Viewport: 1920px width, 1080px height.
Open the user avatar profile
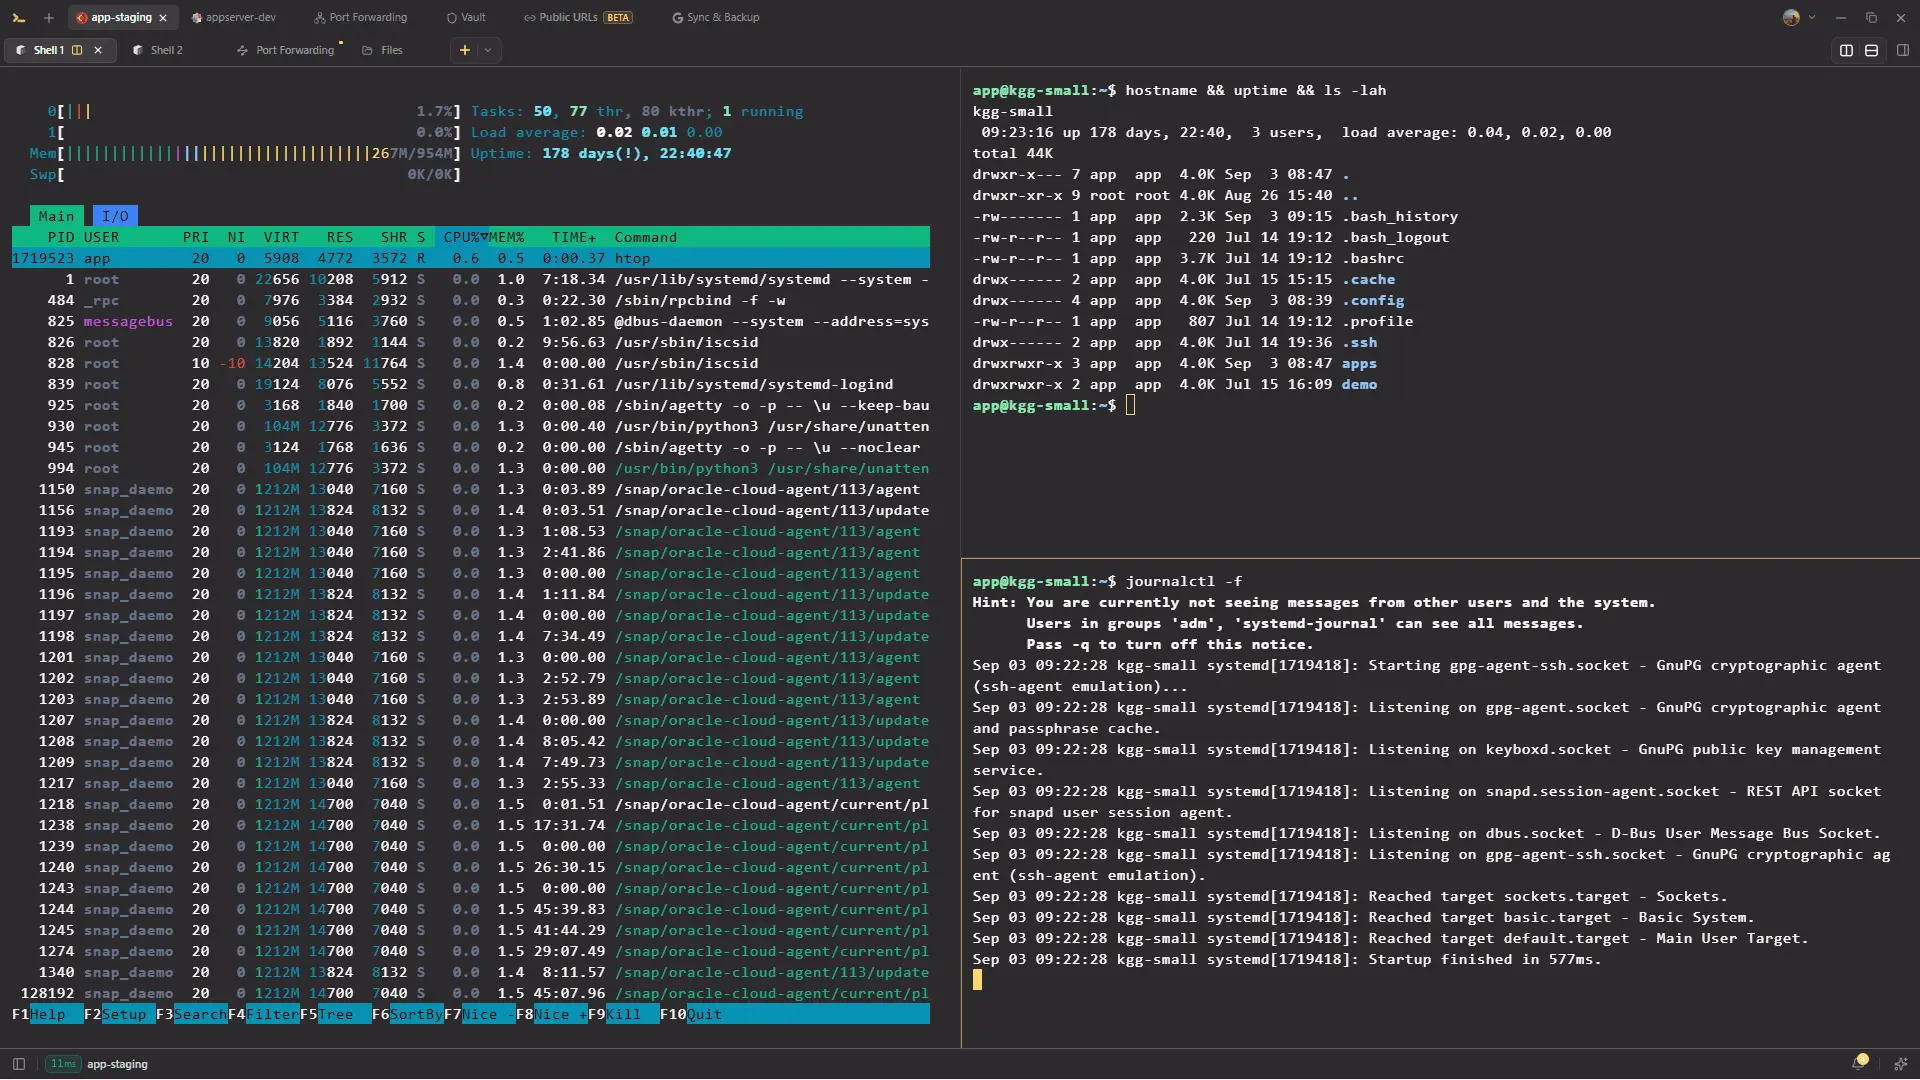pos(1791,17)
